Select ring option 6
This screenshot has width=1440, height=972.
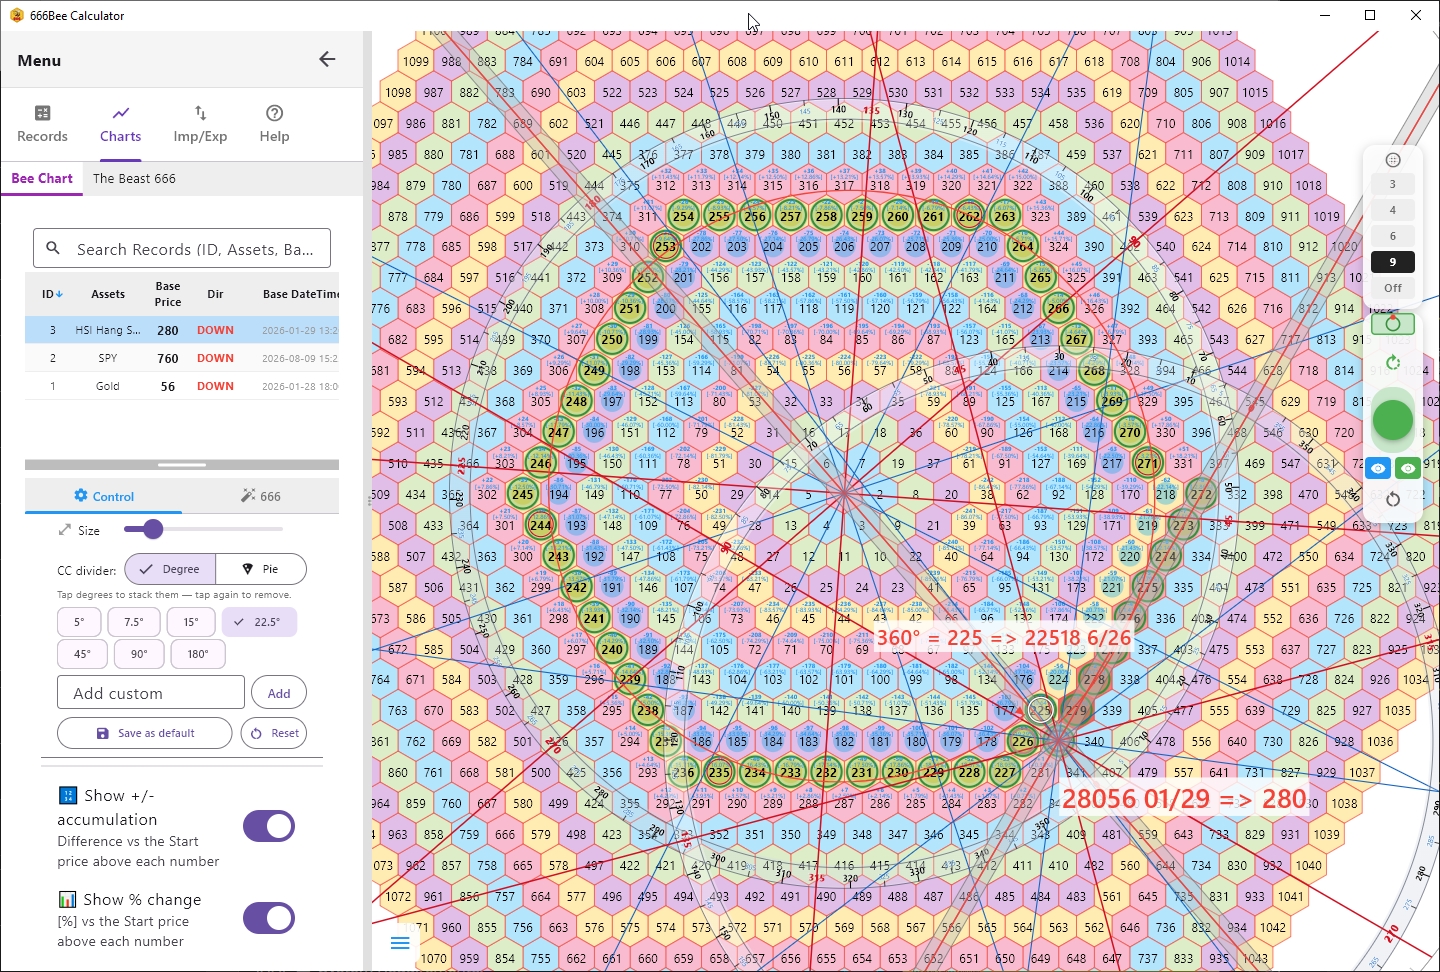tap(1392, 236)
